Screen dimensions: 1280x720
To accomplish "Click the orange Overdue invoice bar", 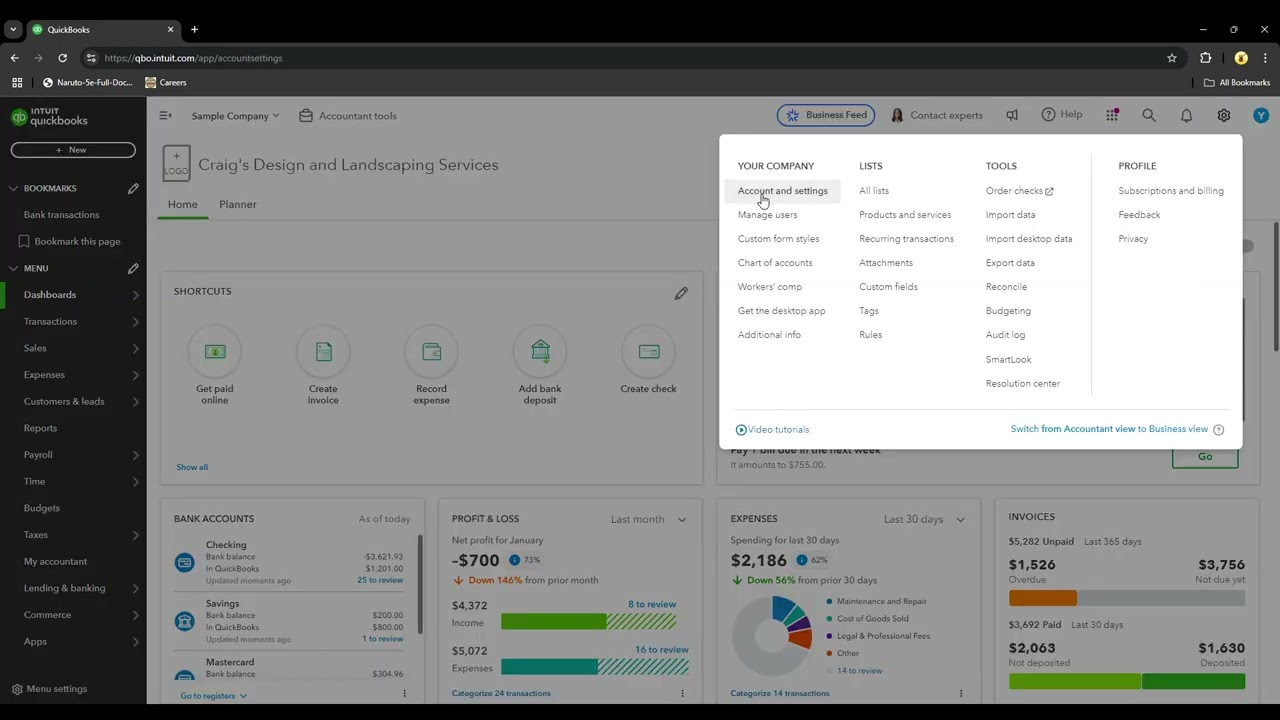I will coord(1043,598).
